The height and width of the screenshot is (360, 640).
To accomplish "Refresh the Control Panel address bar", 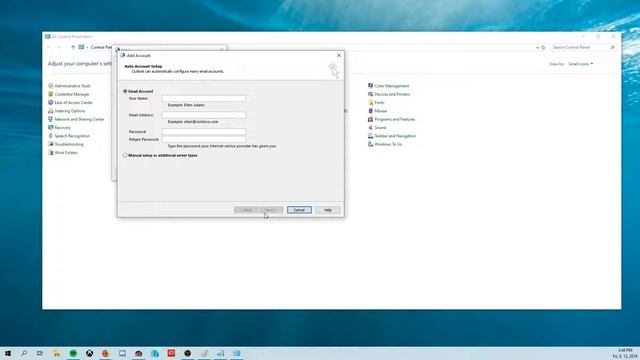I will click(544, 47).
